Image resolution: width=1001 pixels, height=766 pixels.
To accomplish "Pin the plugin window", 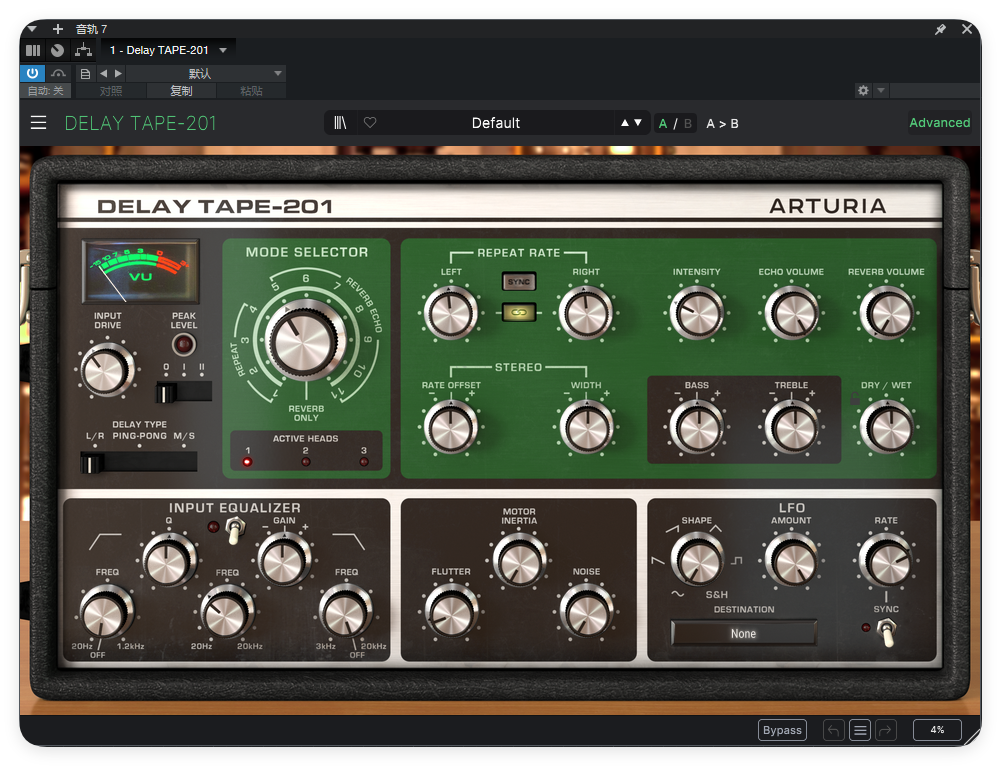I will (940, 29).
